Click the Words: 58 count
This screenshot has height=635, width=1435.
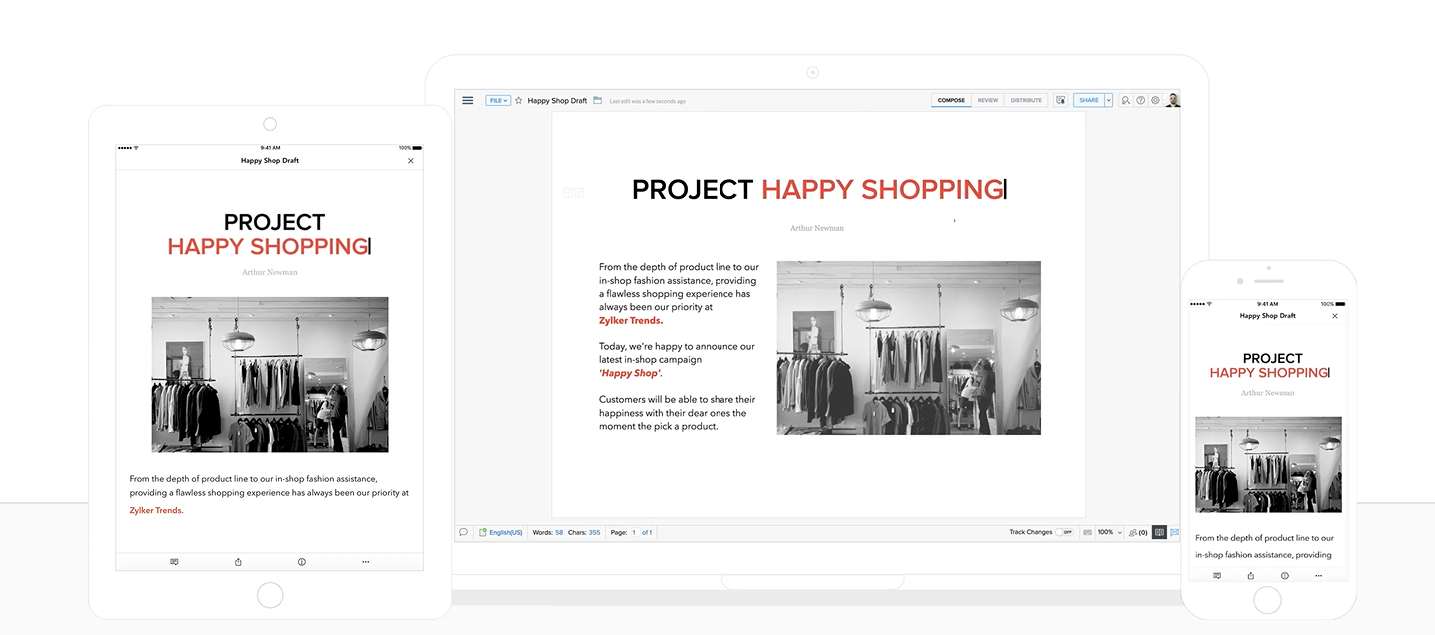pyautogui.click(x=548, y=532)
